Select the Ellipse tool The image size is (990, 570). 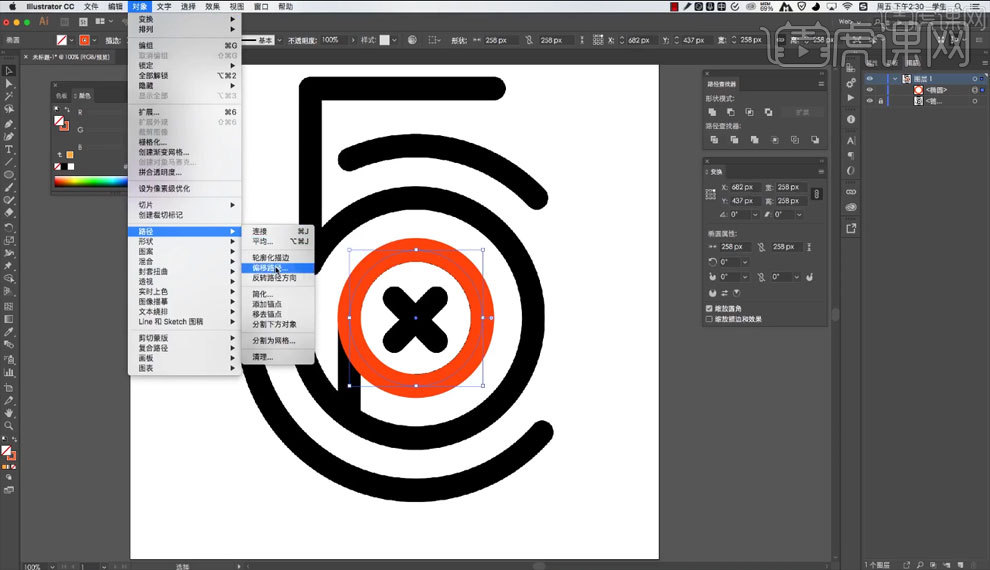pyautogui.click(x=9, y=175)
